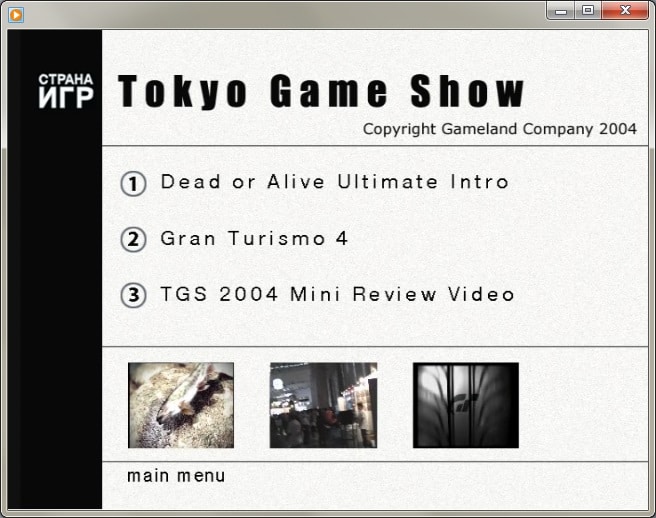The width and height of the screenshot is (656, 518).
Task: Open TGS 2004 Mini Review Video
Action: [x=337, y=294]
